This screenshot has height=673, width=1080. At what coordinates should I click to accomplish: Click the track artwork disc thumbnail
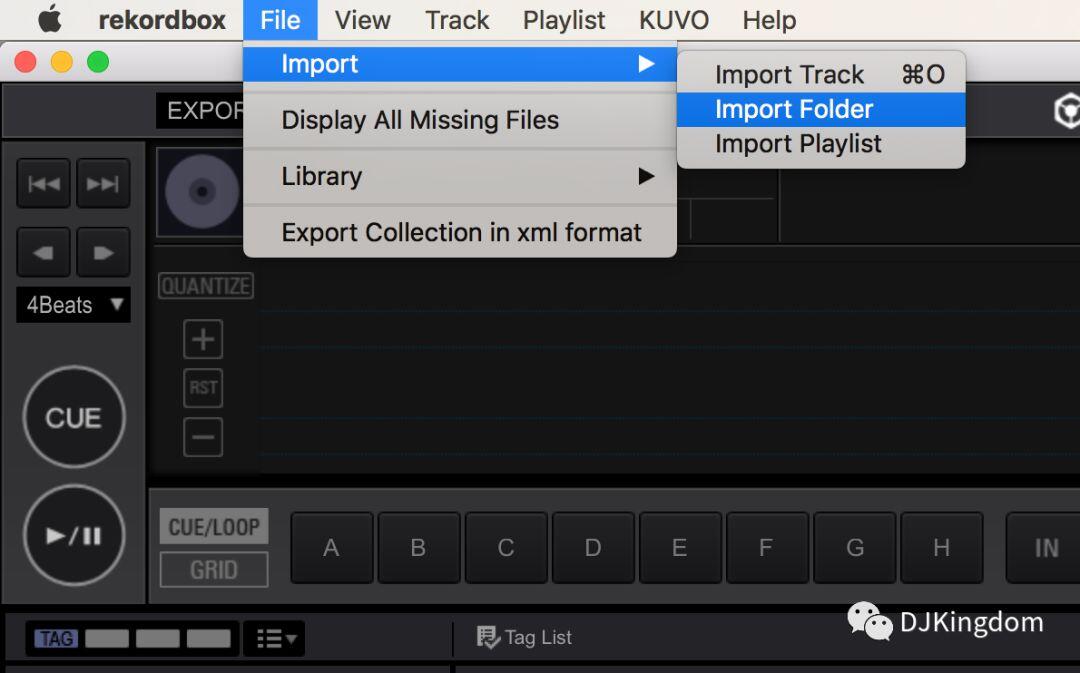click(x=202, y=191)
